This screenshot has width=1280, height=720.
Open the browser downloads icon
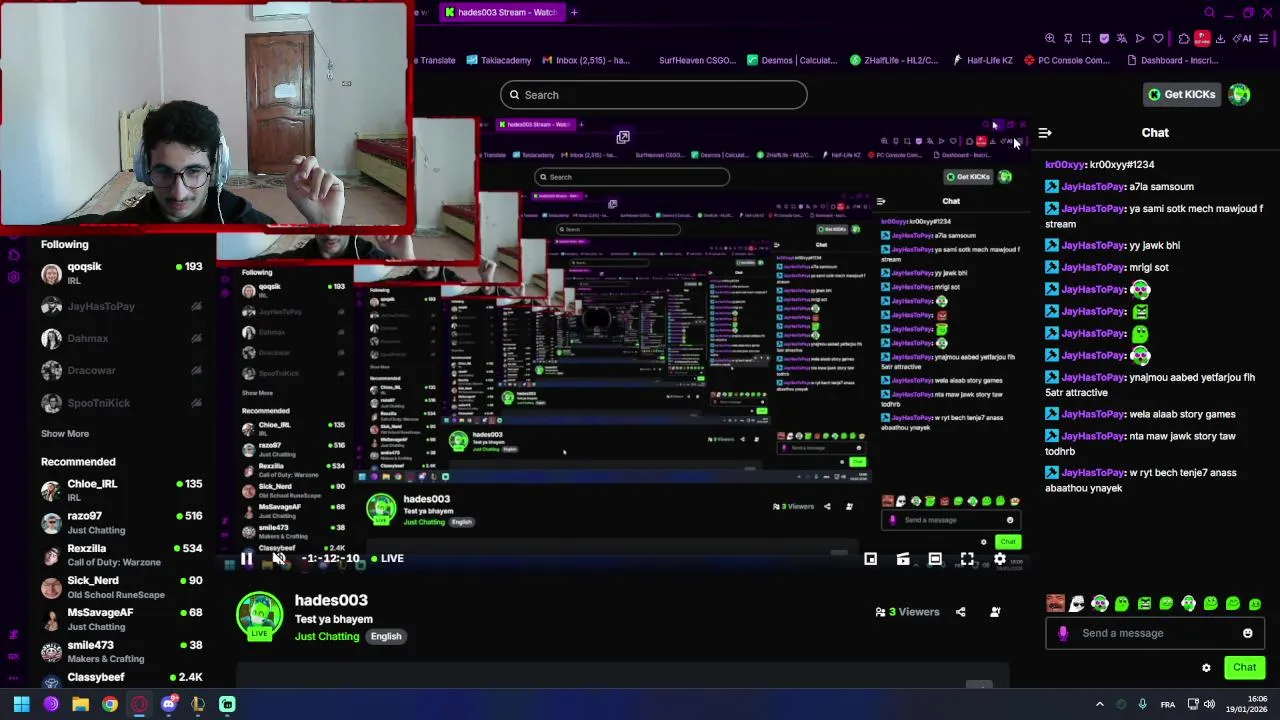click(x=1220, y=38)
